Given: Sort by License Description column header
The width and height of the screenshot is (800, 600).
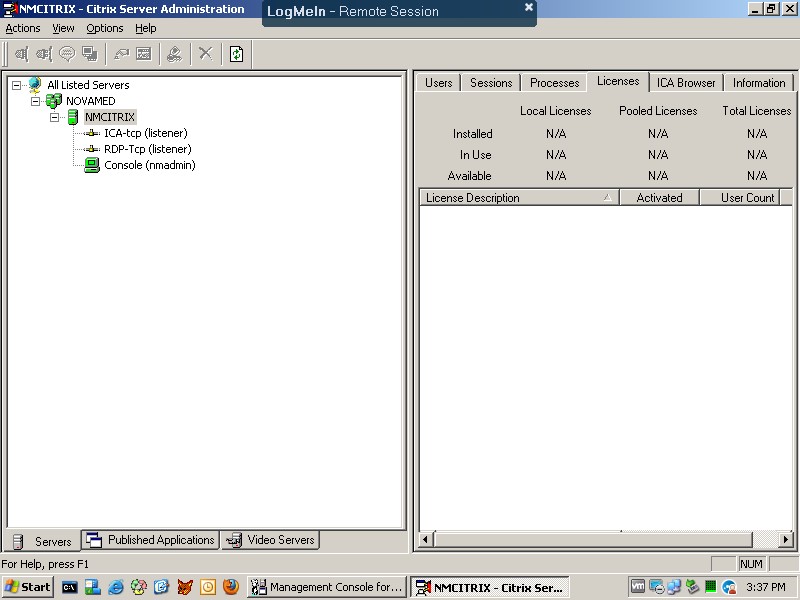Looking at the screenshot, I should [x=519, y=197].
